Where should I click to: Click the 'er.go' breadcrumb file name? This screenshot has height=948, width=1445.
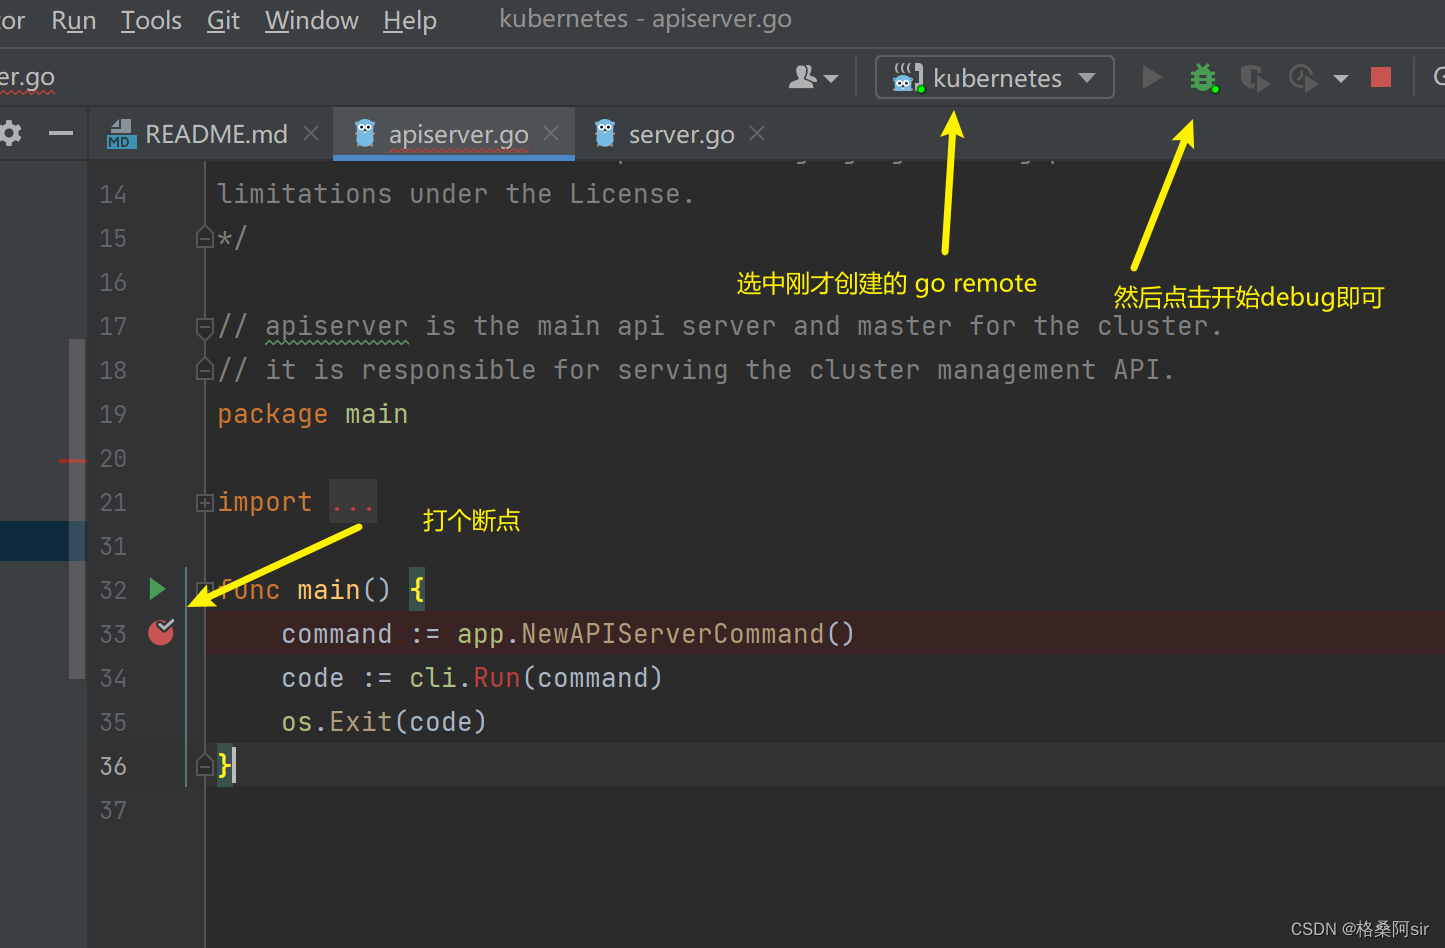point(27,78)
